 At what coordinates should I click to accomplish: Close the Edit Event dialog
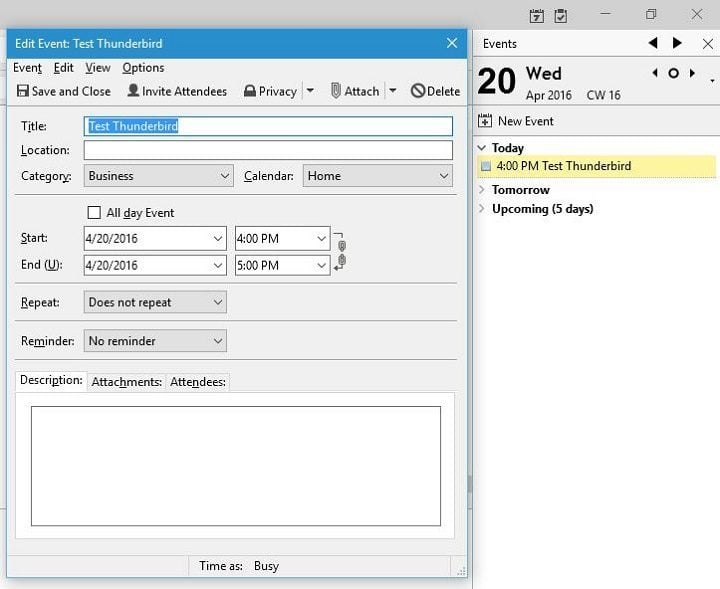[x=452, y=43]
